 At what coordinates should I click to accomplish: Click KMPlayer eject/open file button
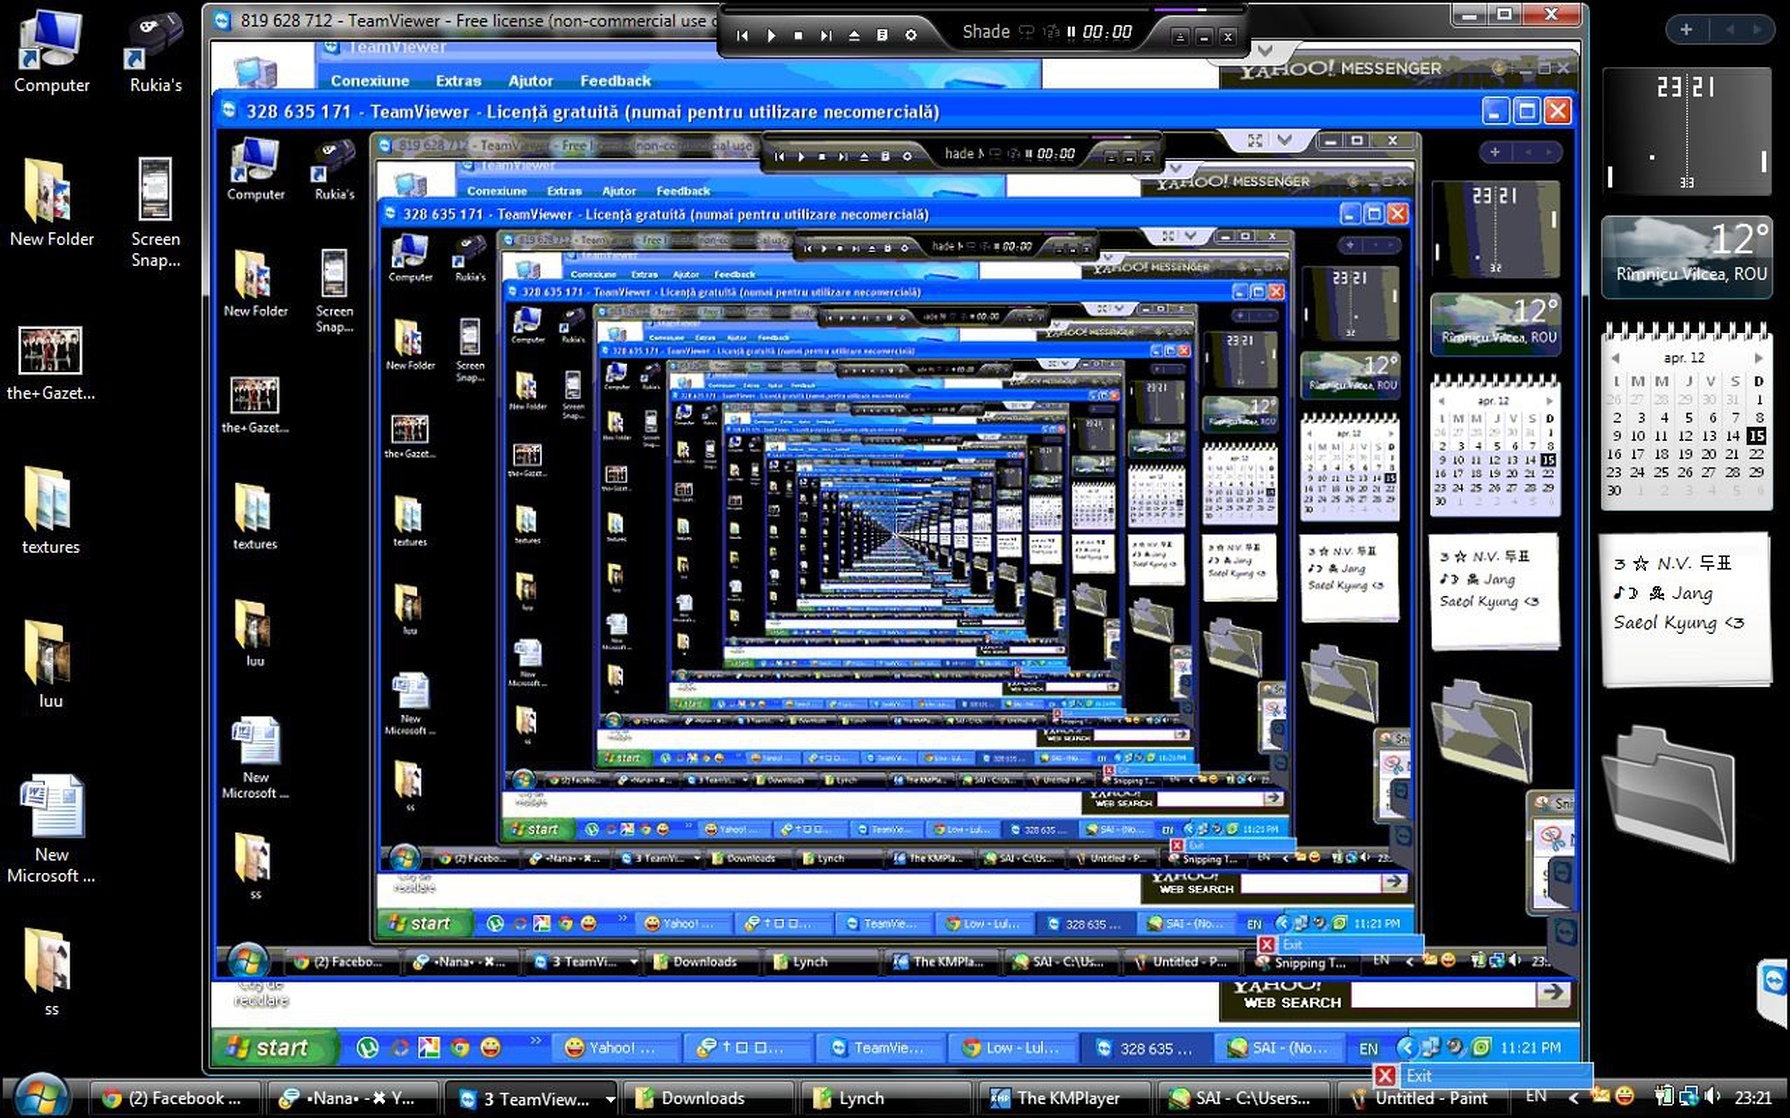pos(854,35)
